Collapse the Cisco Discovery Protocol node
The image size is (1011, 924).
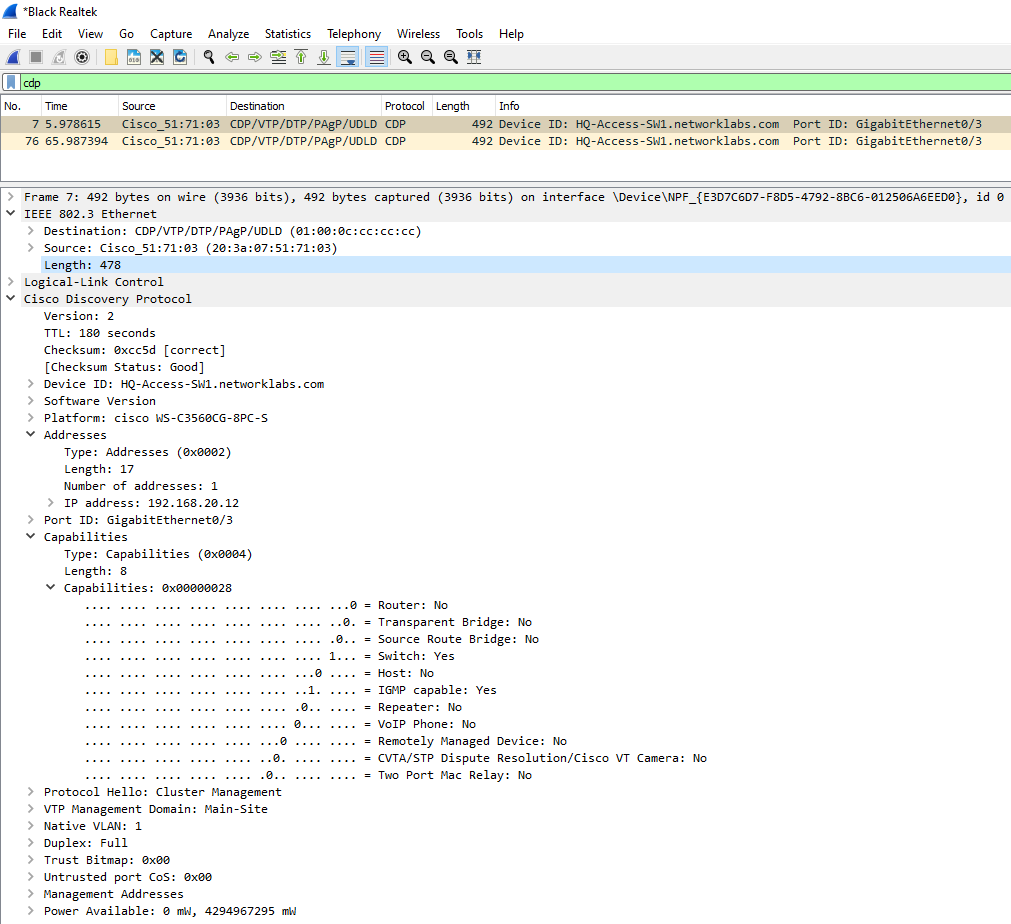pos(10,298)
